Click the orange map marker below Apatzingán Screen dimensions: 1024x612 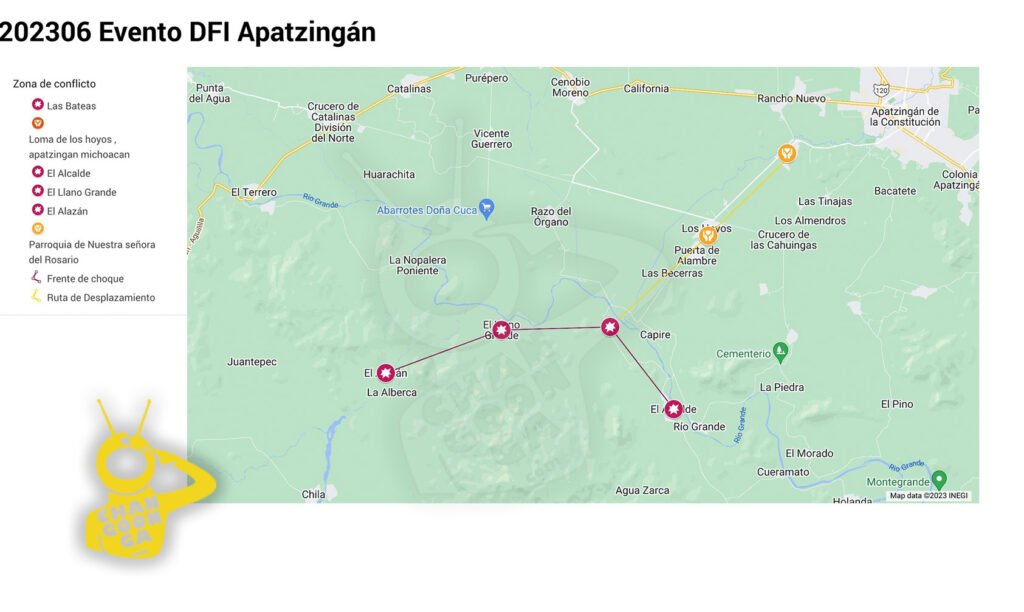pyautogui.click(x=787, y=153)
